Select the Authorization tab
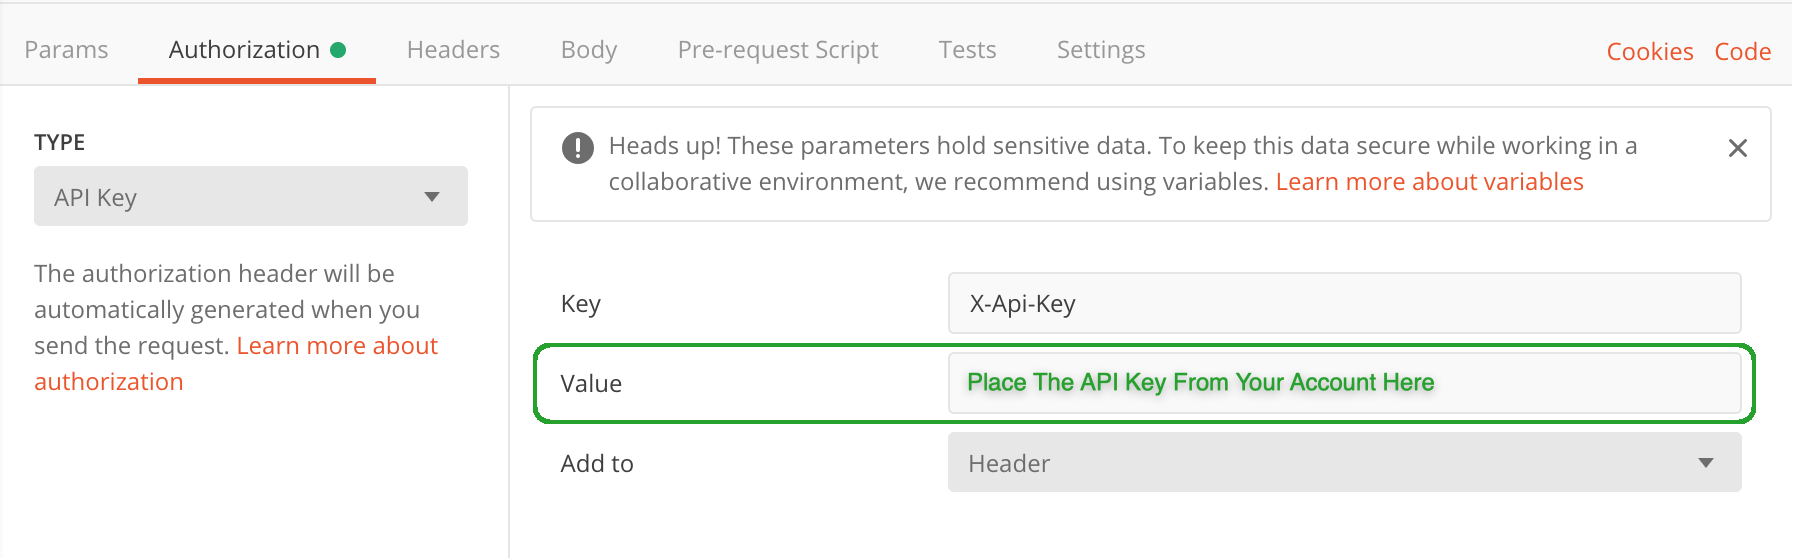 click(244, 50)
